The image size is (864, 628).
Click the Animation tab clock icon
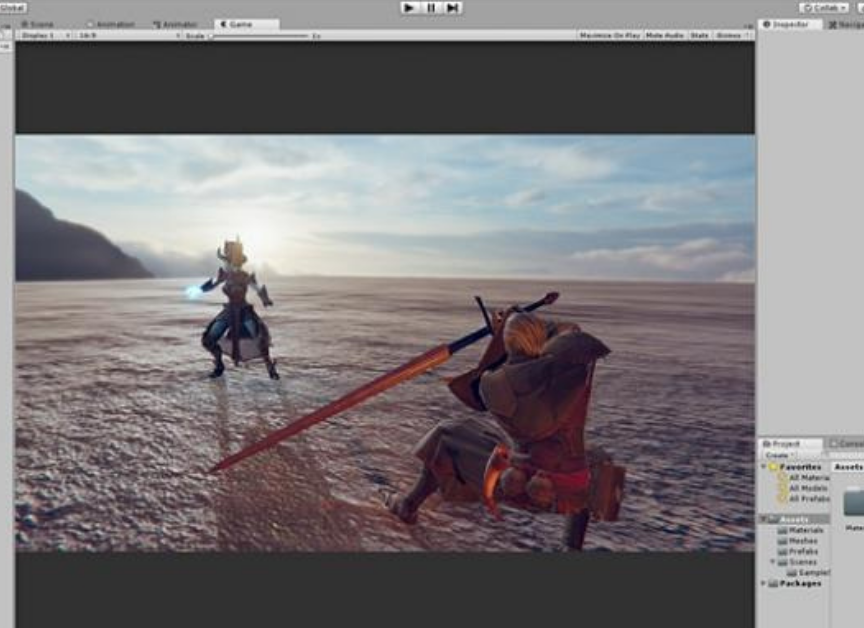click(x=90, y=24)
